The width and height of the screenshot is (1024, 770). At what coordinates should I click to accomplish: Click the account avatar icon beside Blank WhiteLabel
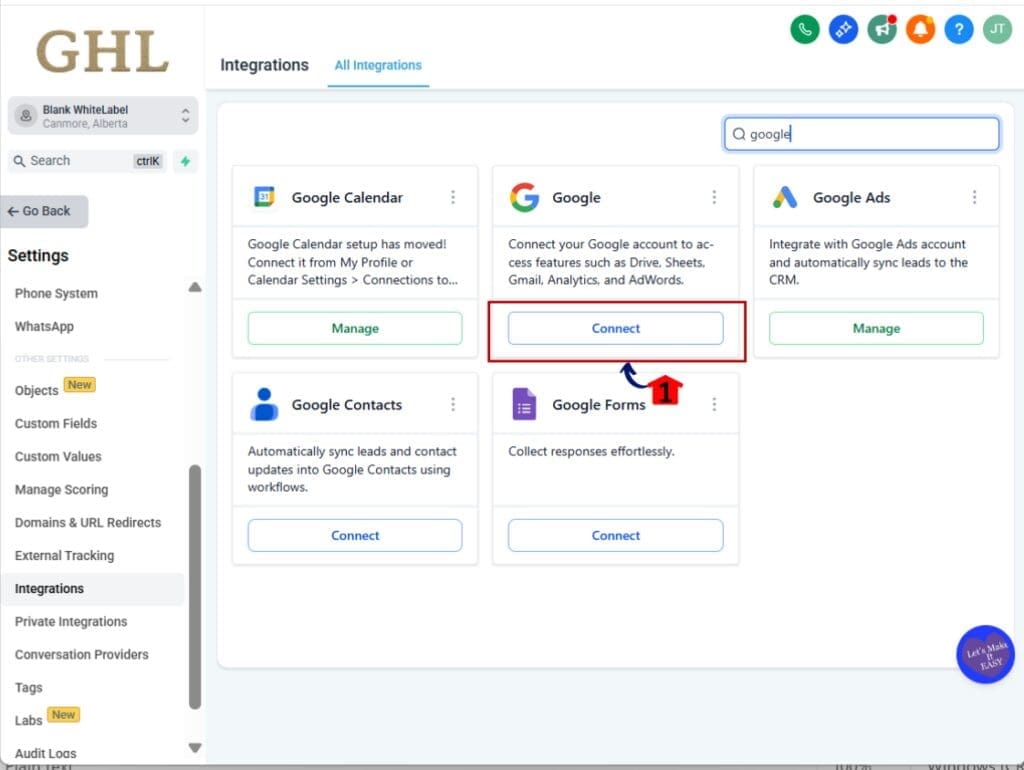[x=25, y=116]
